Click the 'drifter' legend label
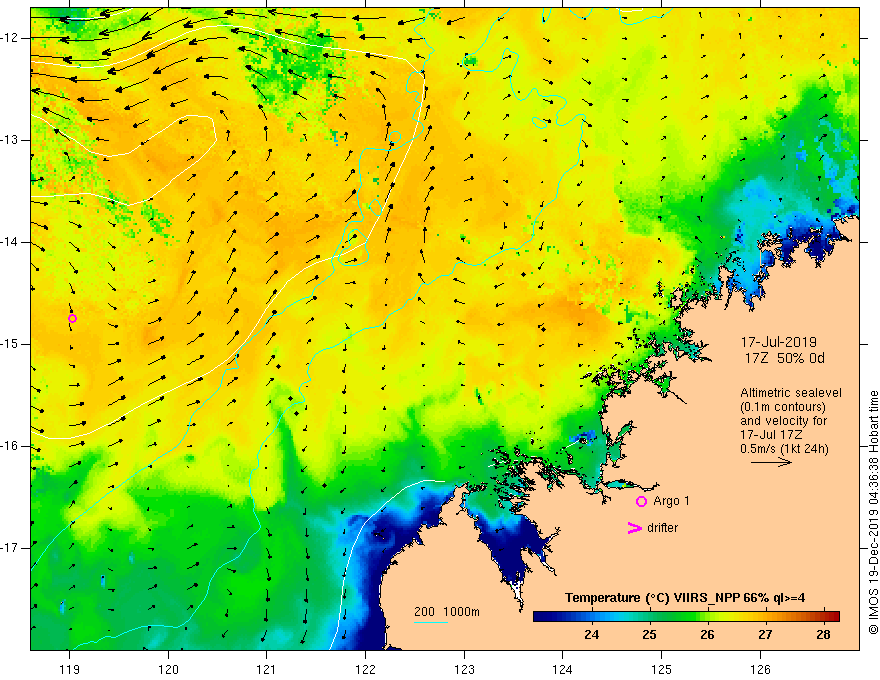880x680 pixels. coord(662,528)
